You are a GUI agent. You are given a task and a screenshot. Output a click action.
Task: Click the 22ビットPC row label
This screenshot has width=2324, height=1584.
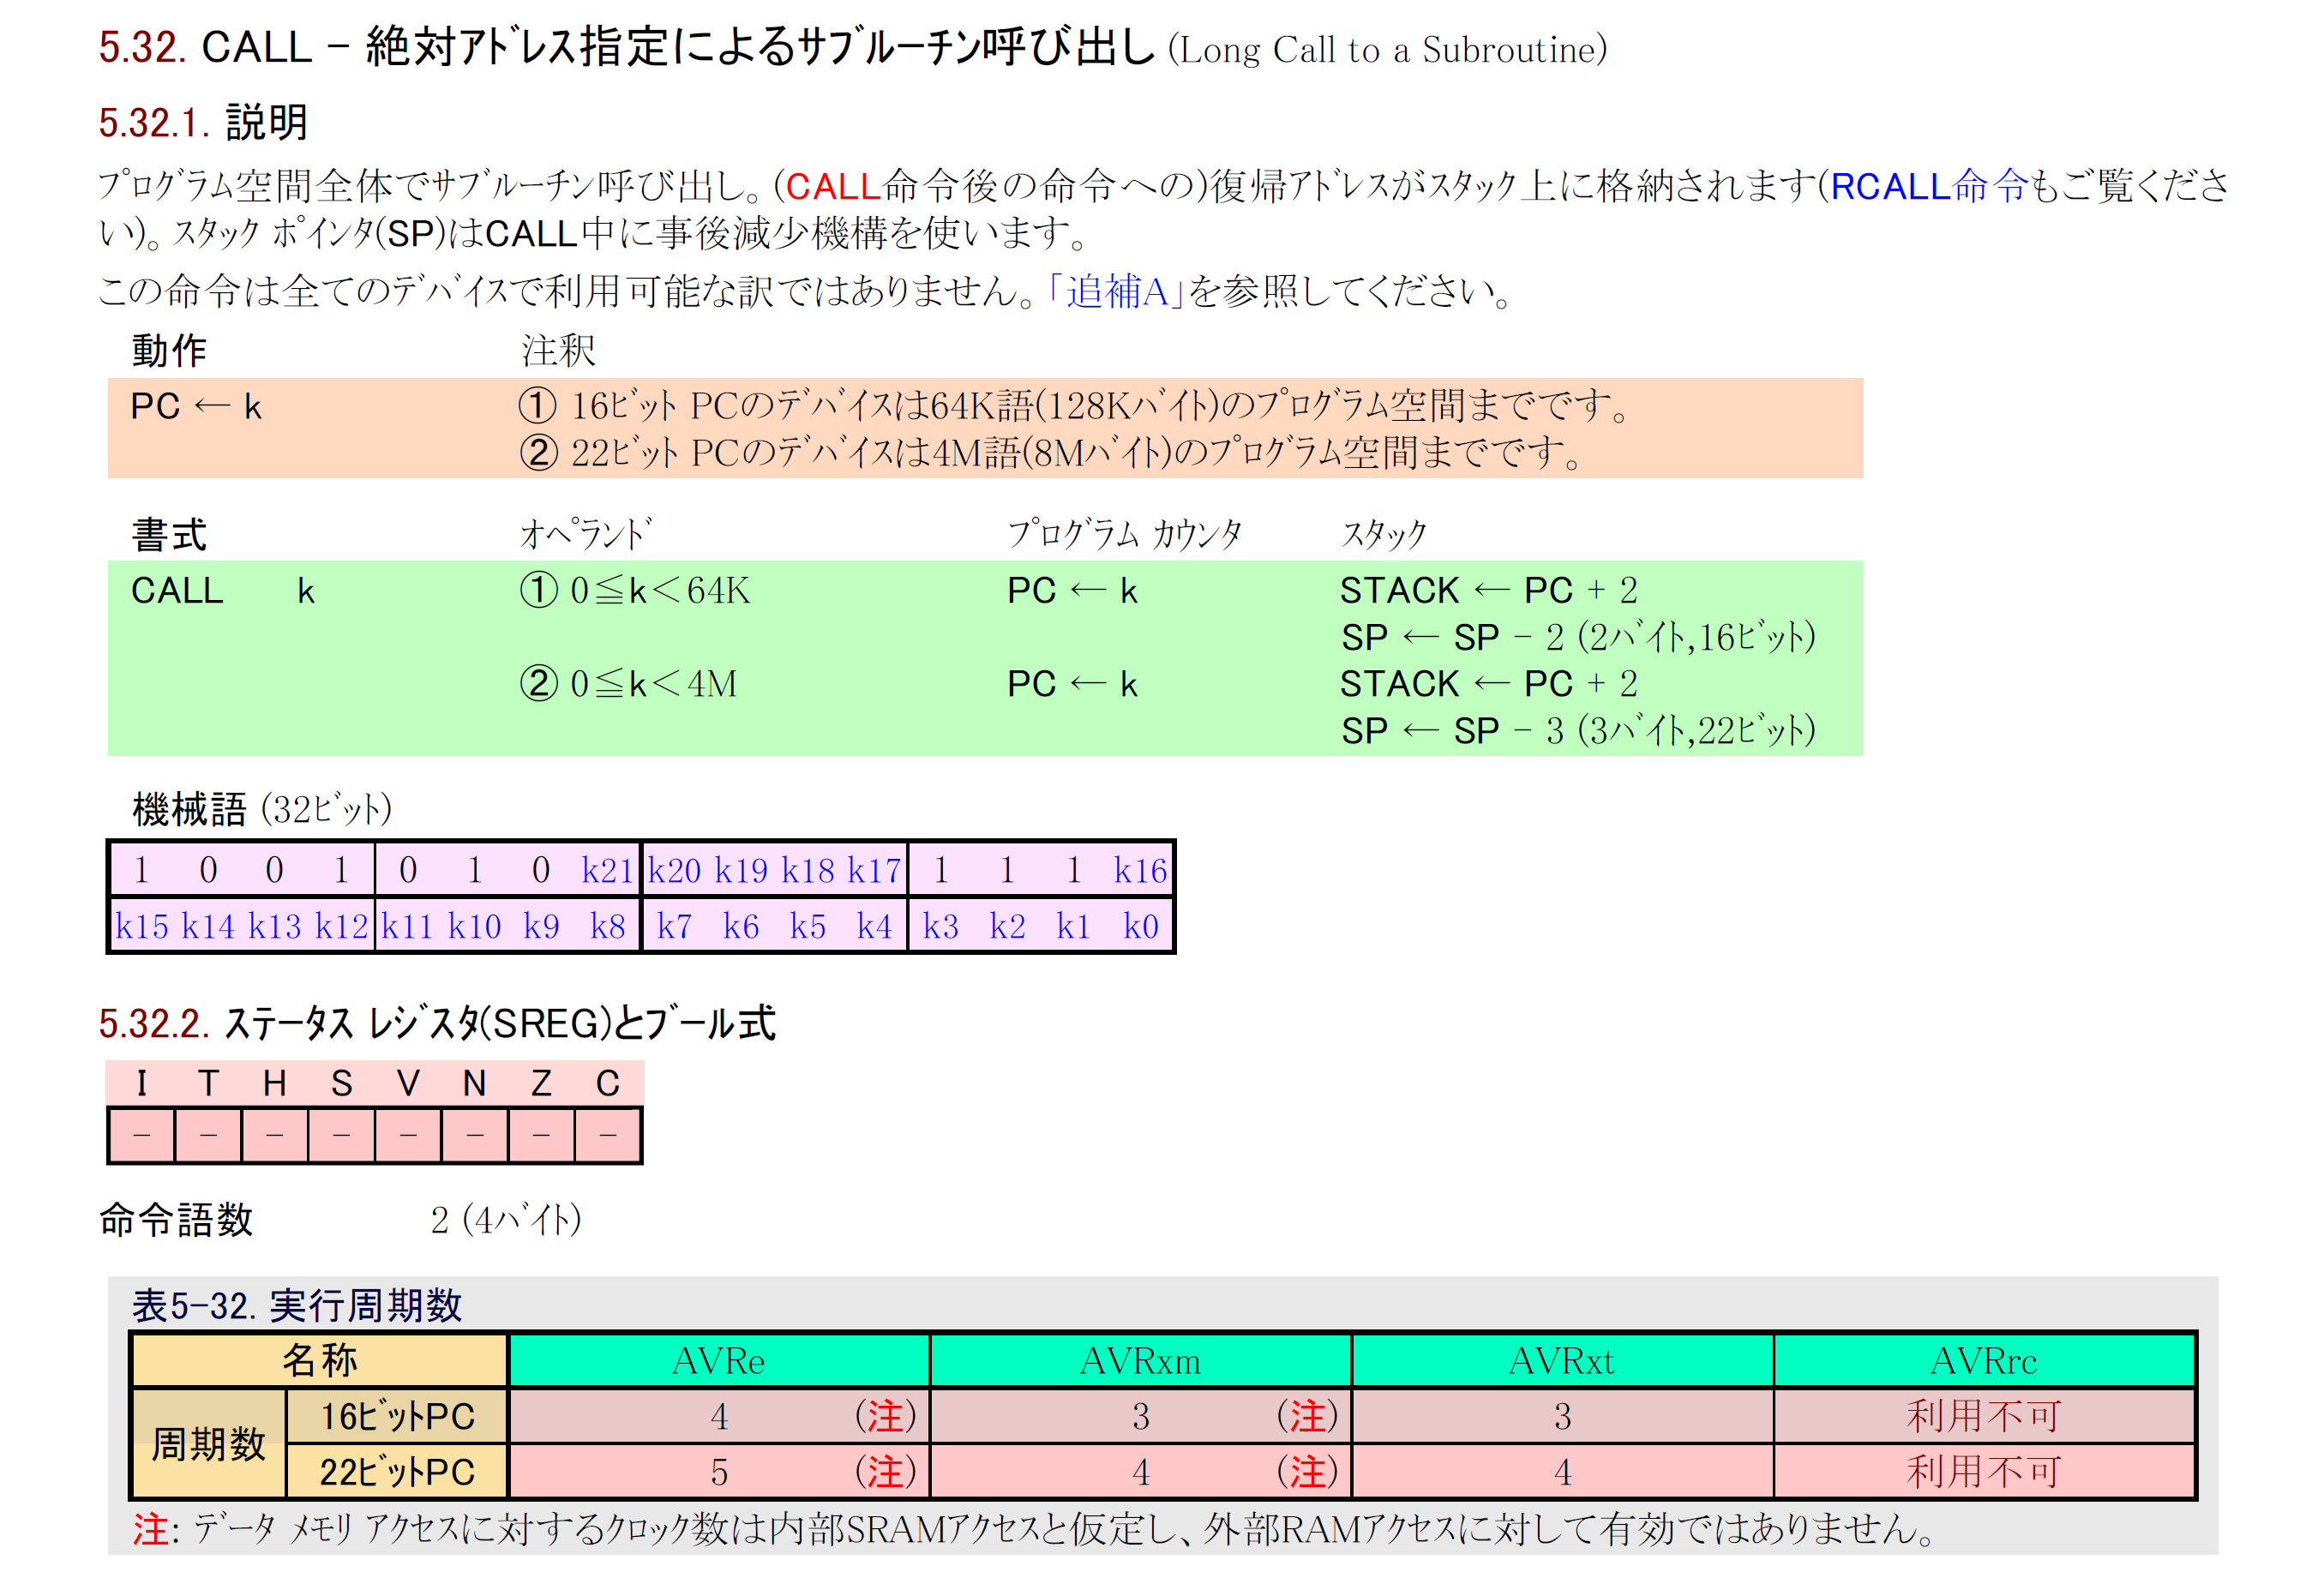(397, 1471)
